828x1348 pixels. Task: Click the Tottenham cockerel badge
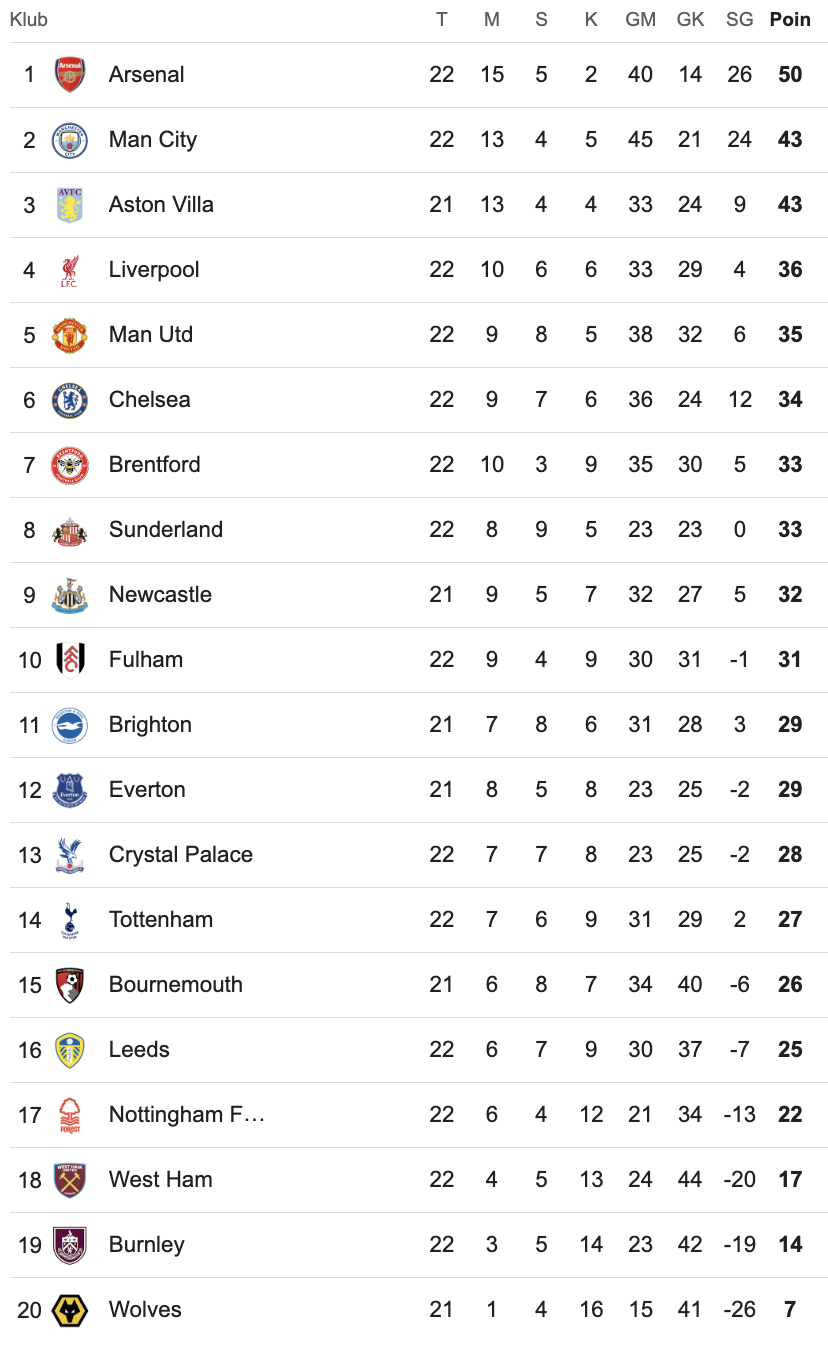[x=70, y=920]
